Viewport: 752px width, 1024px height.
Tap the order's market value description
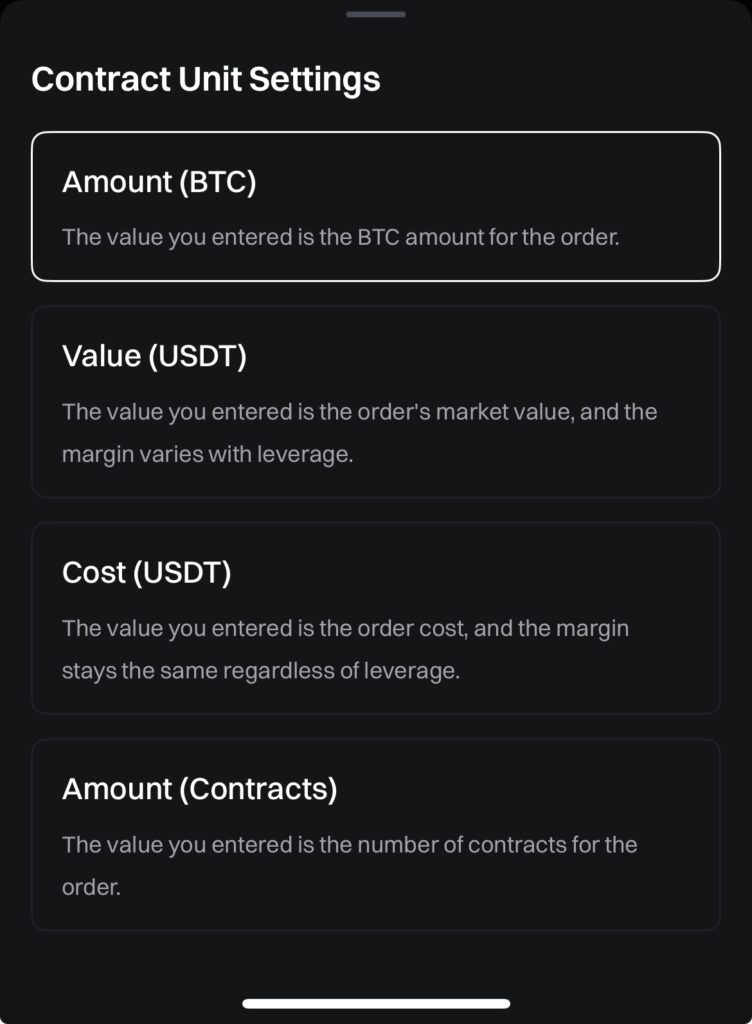point(359,412)
